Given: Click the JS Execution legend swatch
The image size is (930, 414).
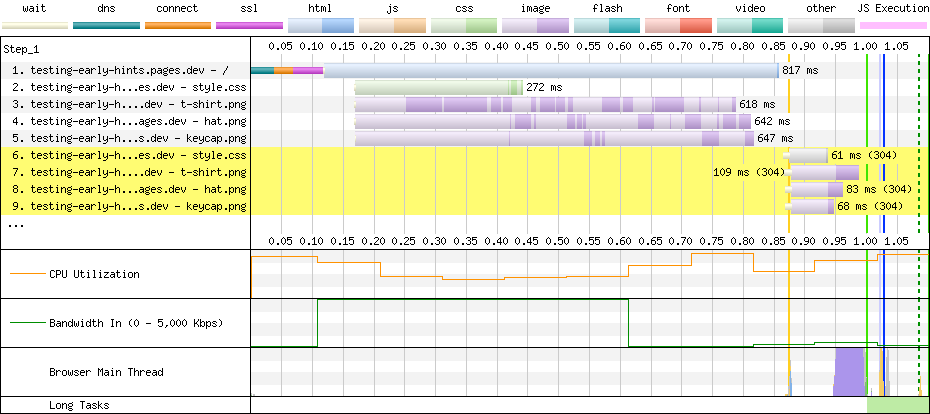Looking at the screenshot, I should [x=893, y=24].
